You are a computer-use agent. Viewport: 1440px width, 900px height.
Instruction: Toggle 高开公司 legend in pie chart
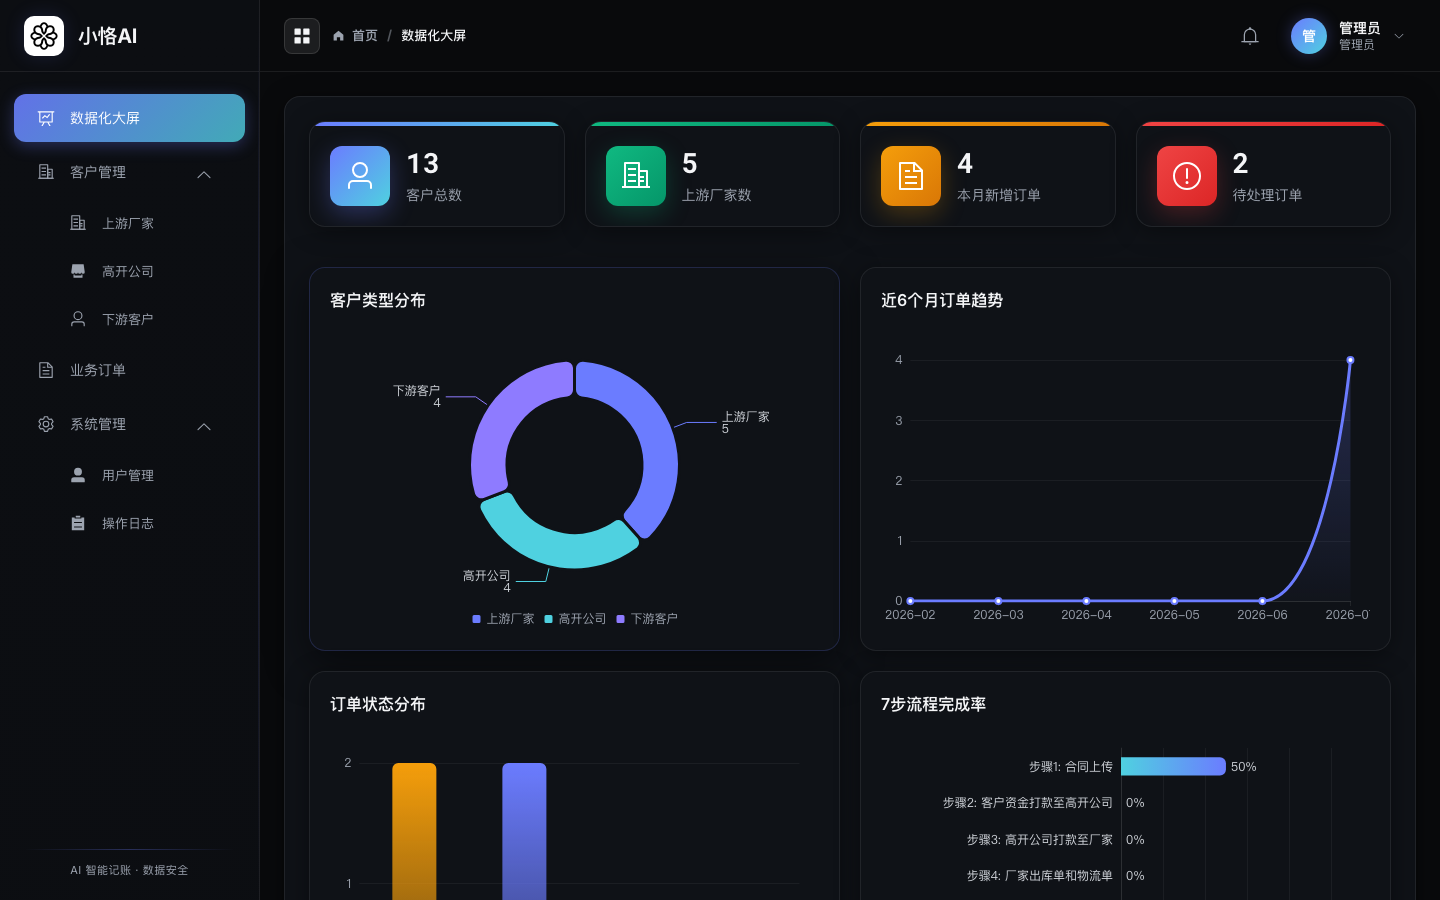(x=575, y=619)
